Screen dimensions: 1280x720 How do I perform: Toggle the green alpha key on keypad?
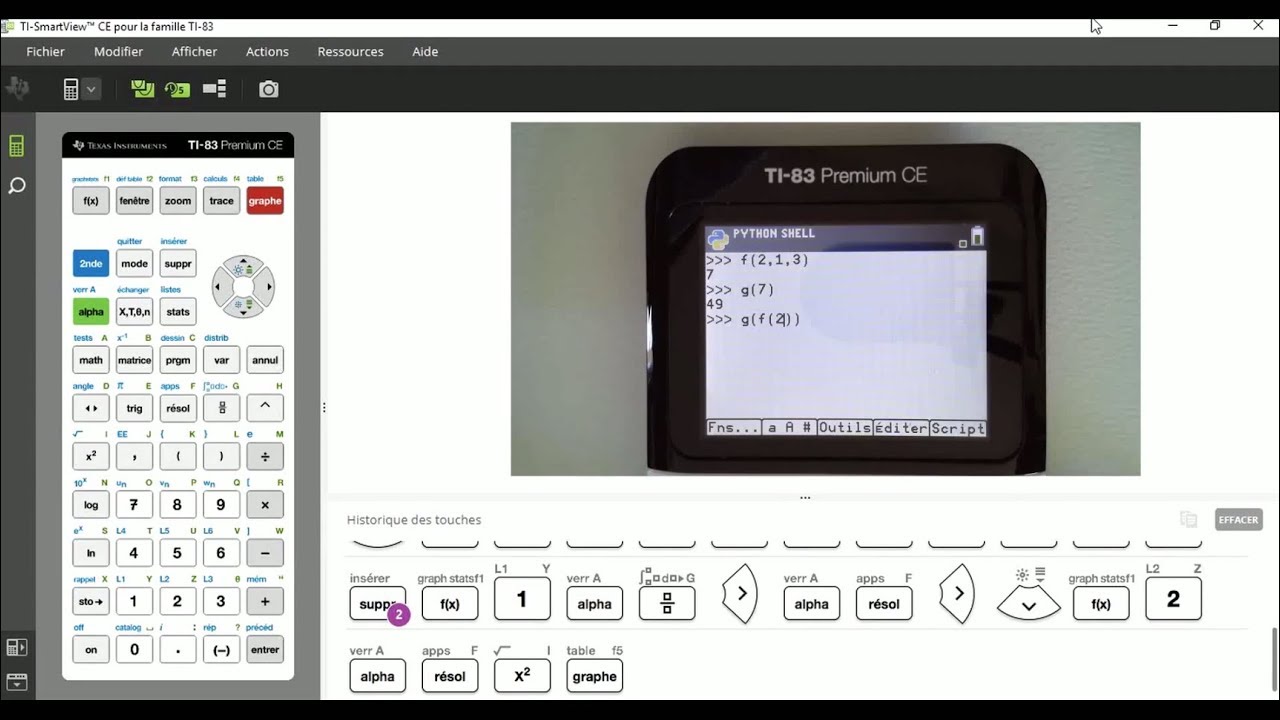(x=90, y=312)
